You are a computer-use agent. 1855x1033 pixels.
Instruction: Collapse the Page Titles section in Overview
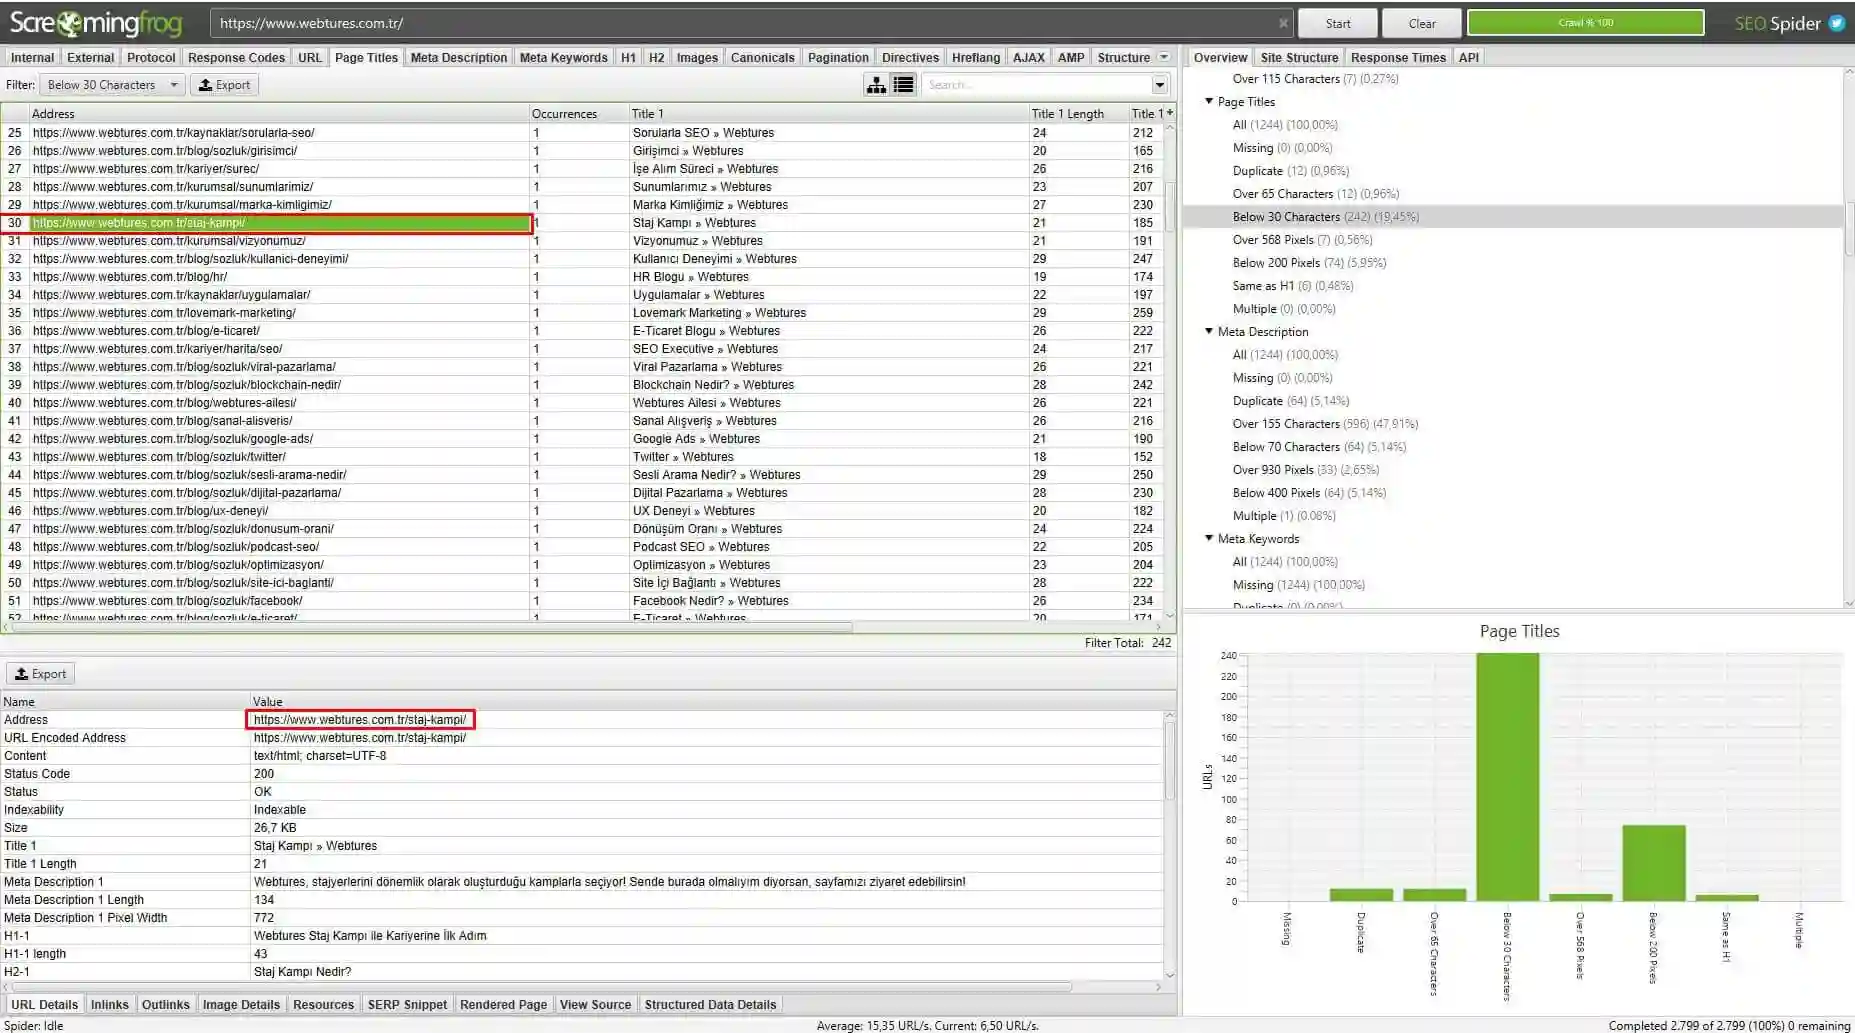point(1209,101)
